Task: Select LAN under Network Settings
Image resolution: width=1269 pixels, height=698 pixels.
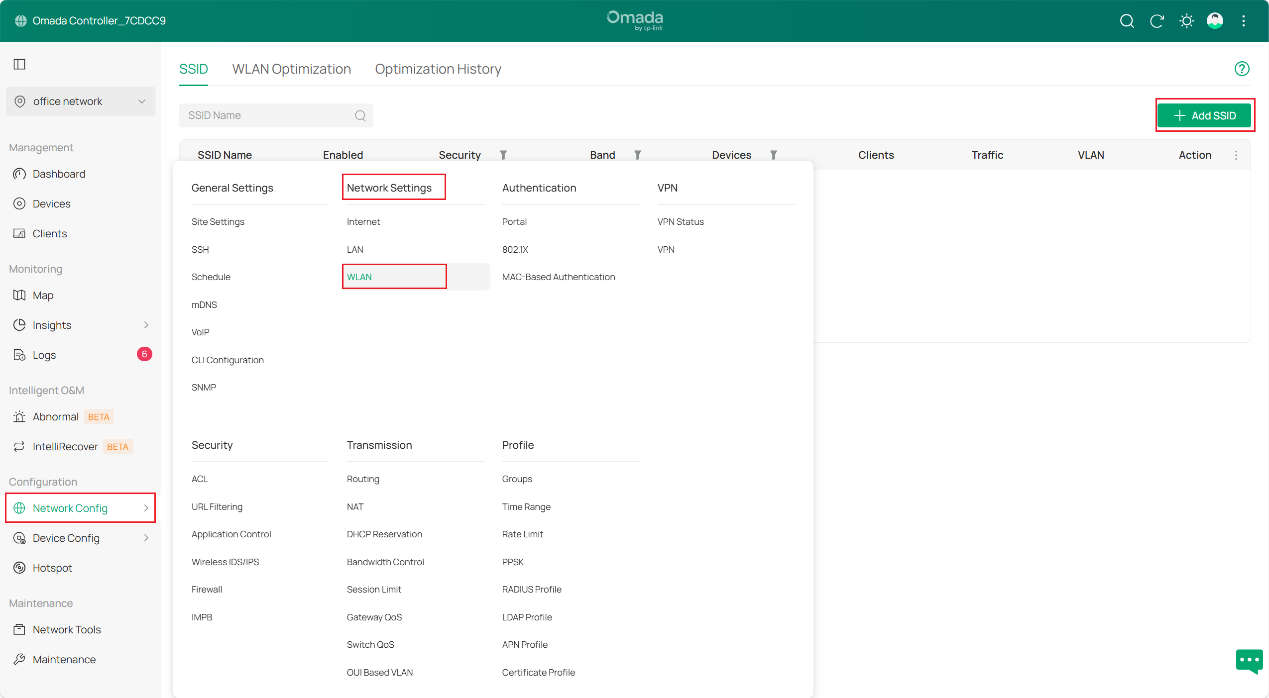Action: (x=355, y=250)
